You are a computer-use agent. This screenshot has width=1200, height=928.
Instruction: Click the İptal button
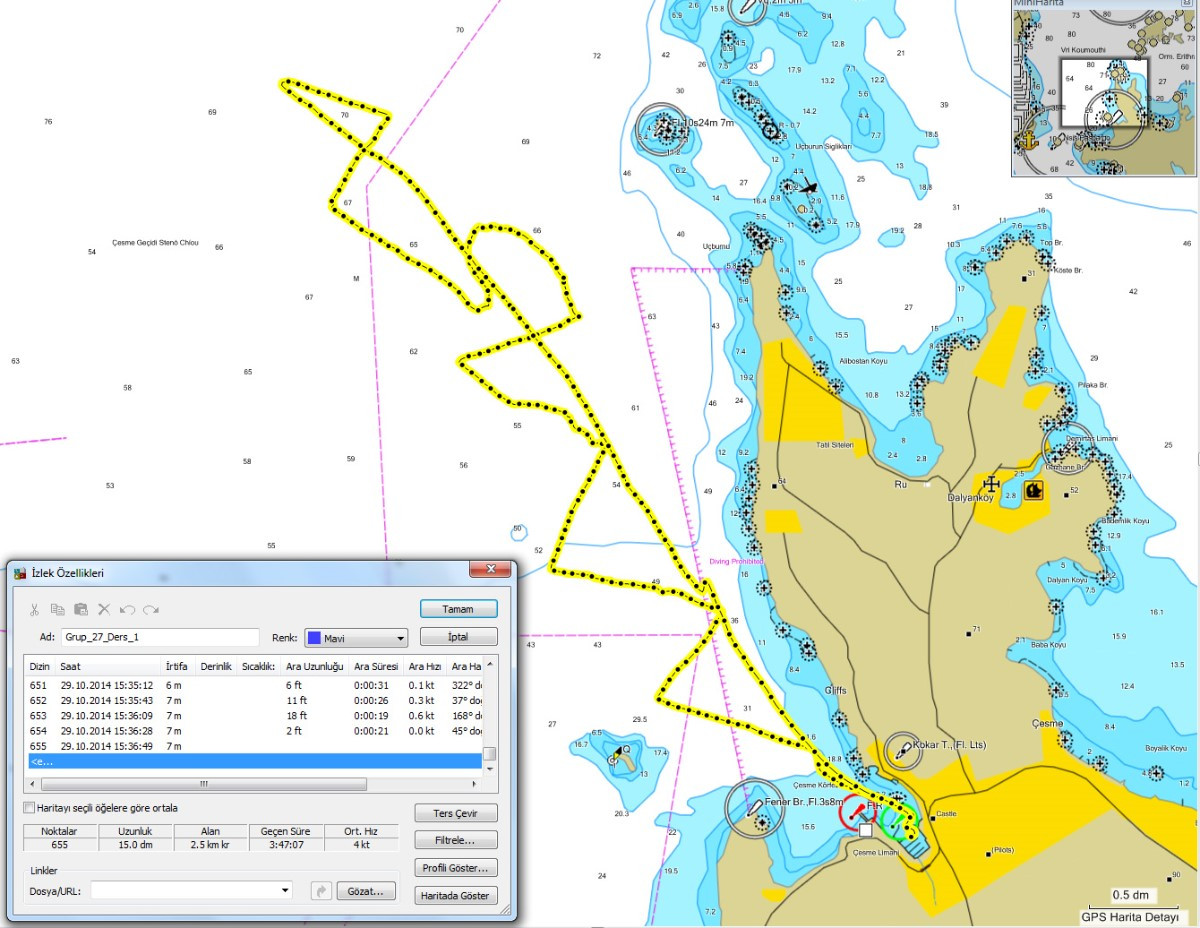click(459, 637)
